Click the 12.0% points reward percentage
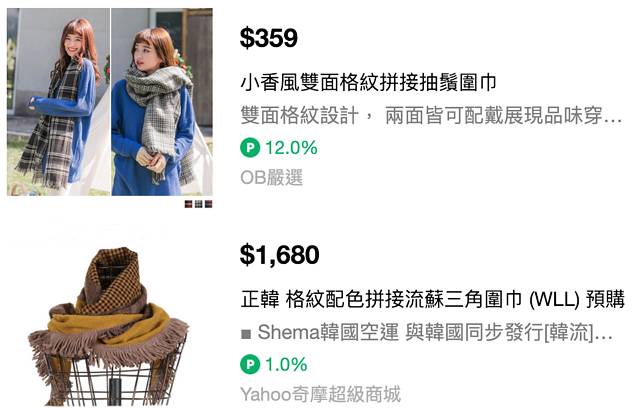This screenshot has width=644, height=408. 291,148
